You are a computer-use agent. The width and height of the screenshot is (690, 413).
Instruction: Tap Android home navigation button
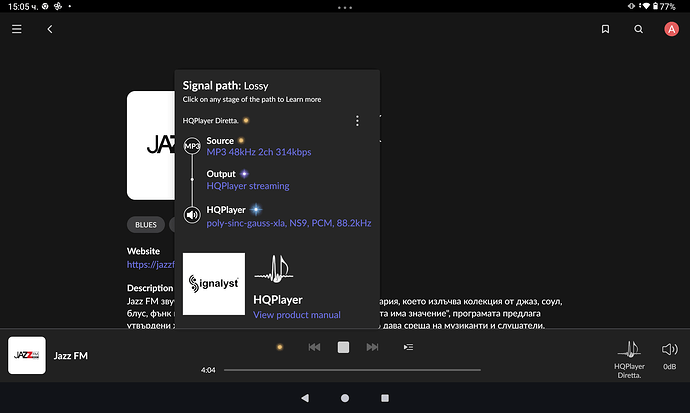coord(345,398)
